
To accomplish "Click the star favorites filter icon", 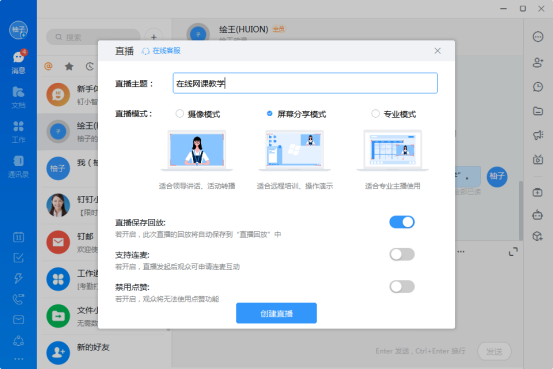I will pos(69,66).
